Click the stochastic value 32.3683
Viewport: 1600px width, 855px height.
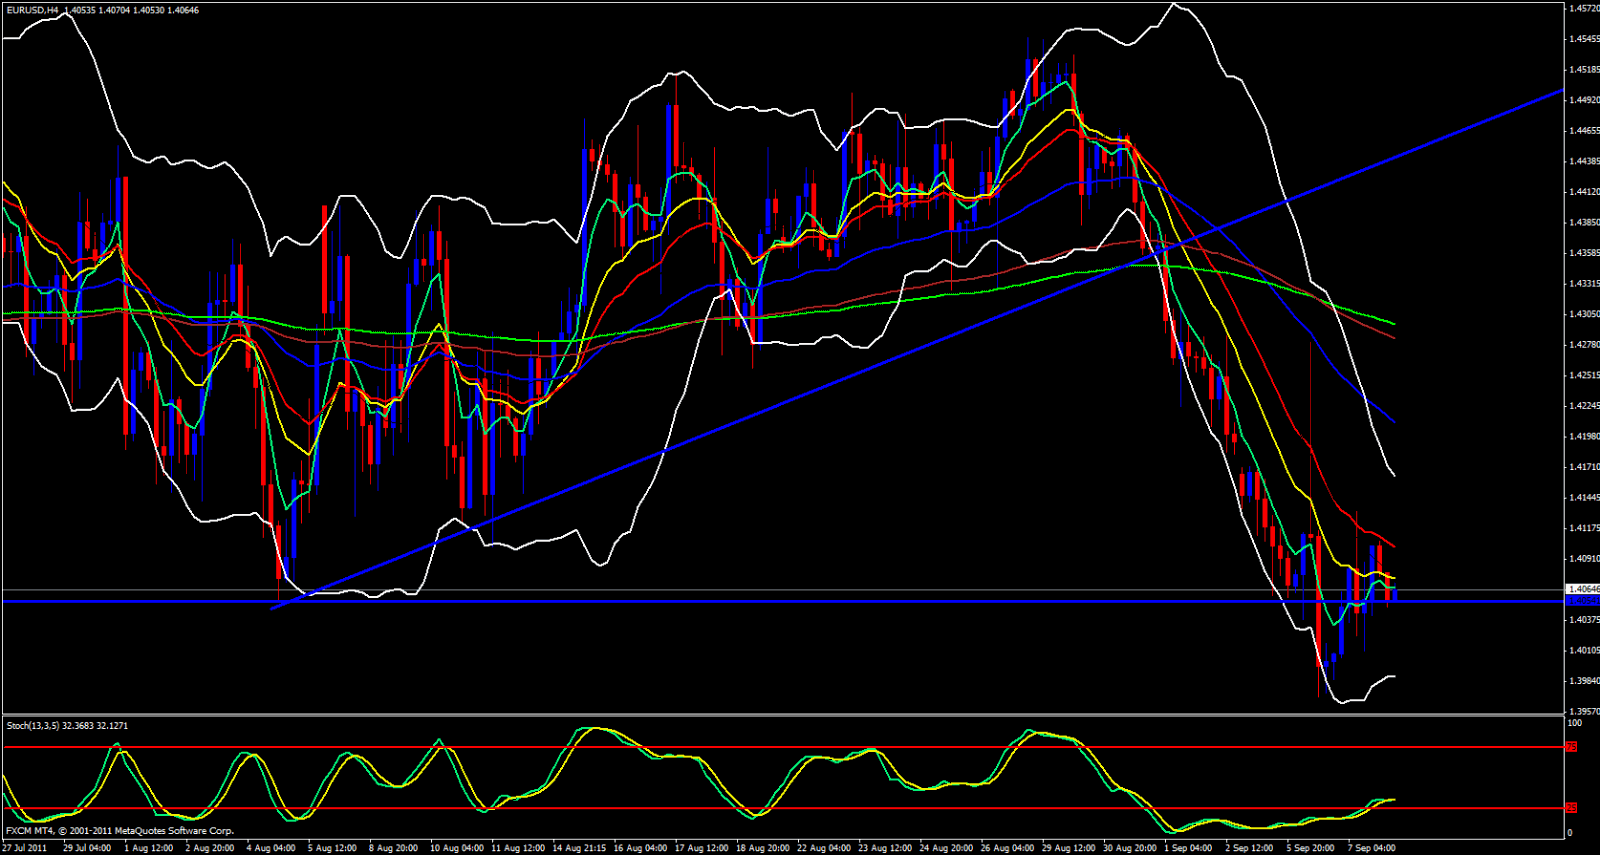78,725
